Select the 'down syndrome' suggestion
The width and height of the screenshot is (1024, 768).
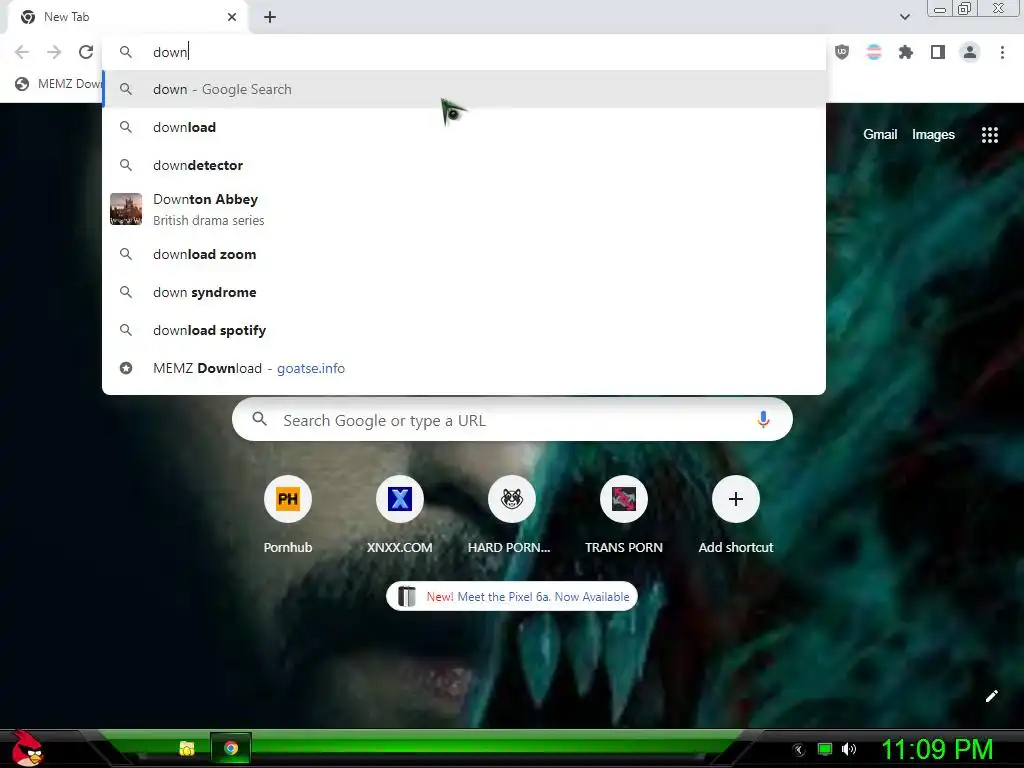(464, 292)
